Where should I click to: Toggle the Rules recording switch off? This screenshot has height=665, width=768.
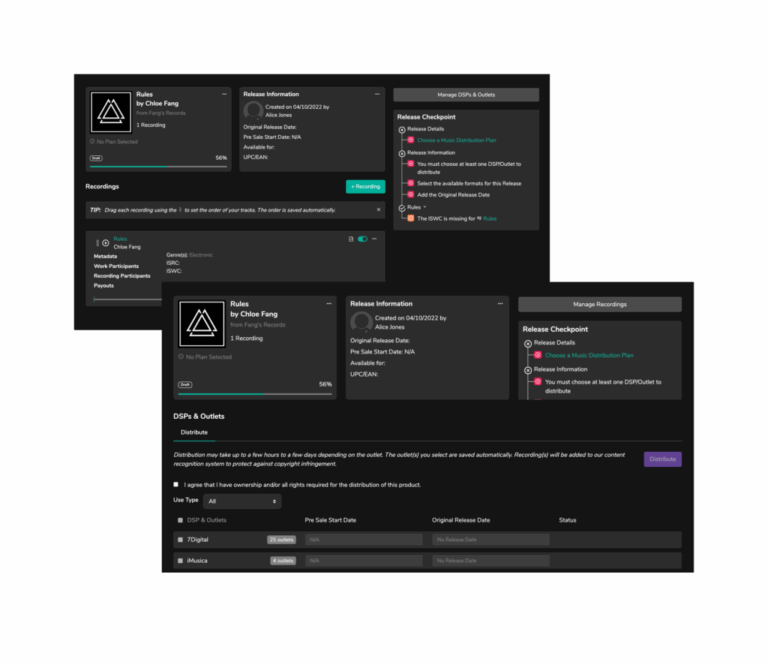tap(362, 239)
